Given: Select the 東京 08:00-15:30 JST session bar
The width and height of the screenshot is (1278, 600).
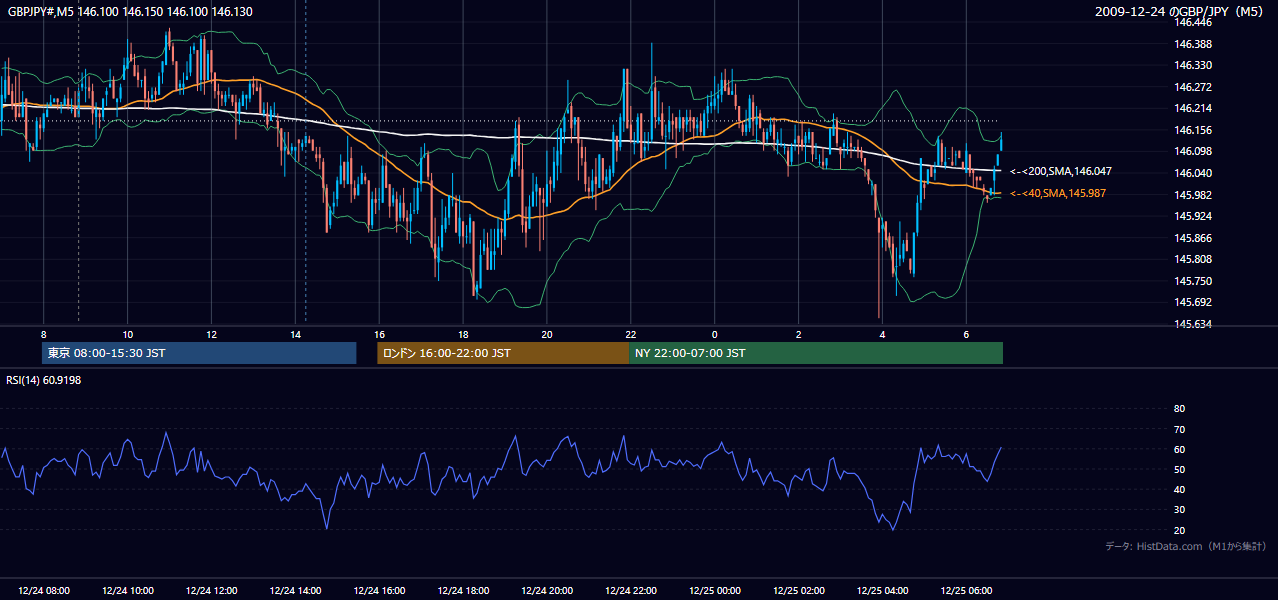Looking at the screenshot, I should click(x=199, y=353).
